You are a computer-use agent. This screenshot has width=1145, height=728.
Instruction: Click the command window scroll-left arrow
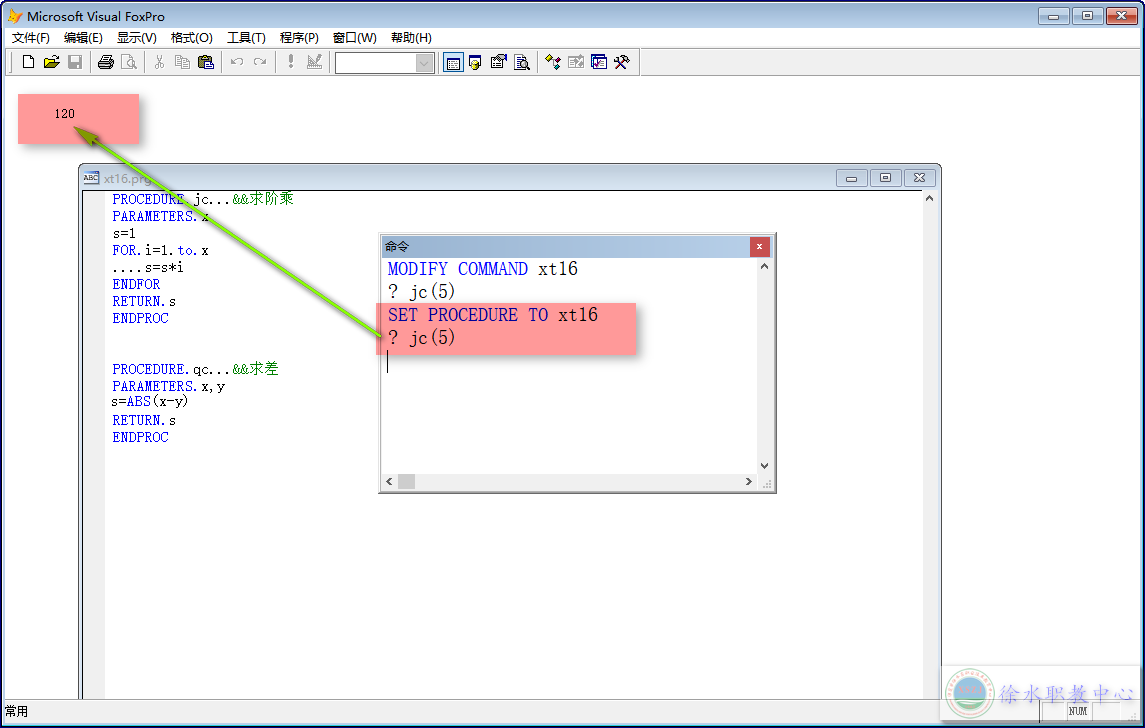click(x=389, y=481)
